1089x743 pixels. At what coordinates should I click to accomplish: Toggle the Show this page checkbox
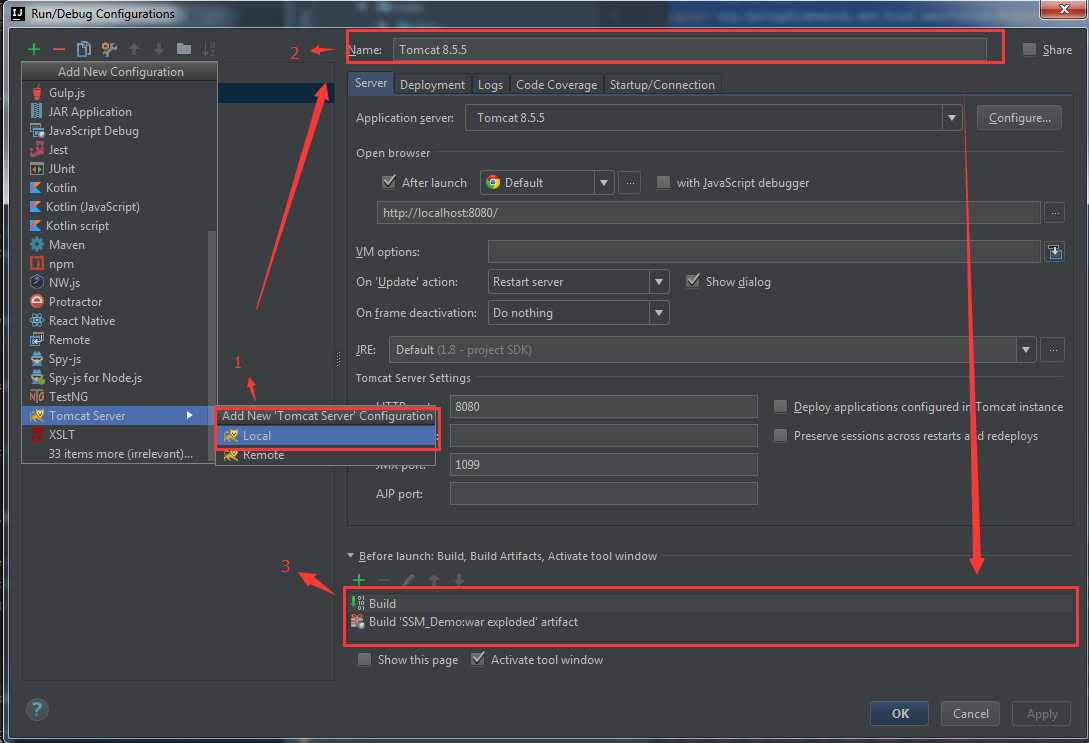(364, 660)
